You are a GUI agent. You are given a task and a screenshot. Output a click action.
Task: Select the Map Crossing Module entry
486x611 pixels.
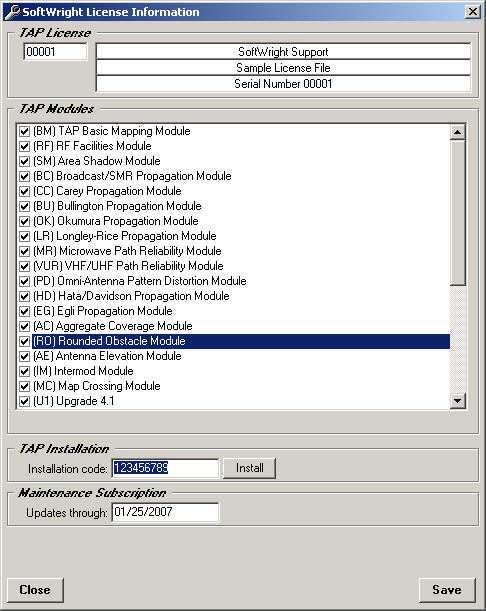tap(97, 386)
